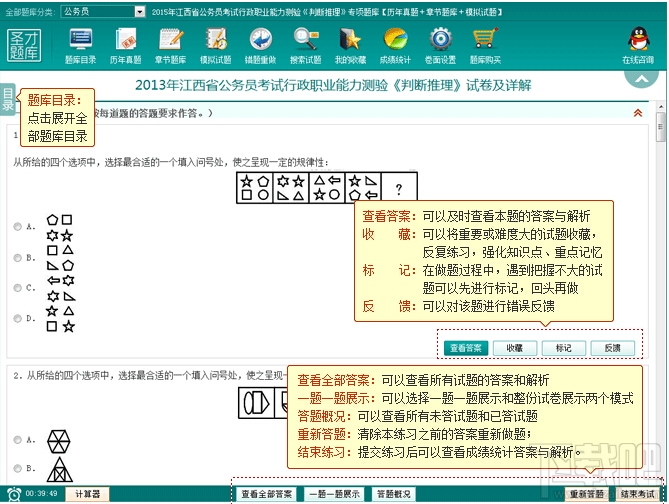Click the 圣才题库 logo

coord(24,46)
